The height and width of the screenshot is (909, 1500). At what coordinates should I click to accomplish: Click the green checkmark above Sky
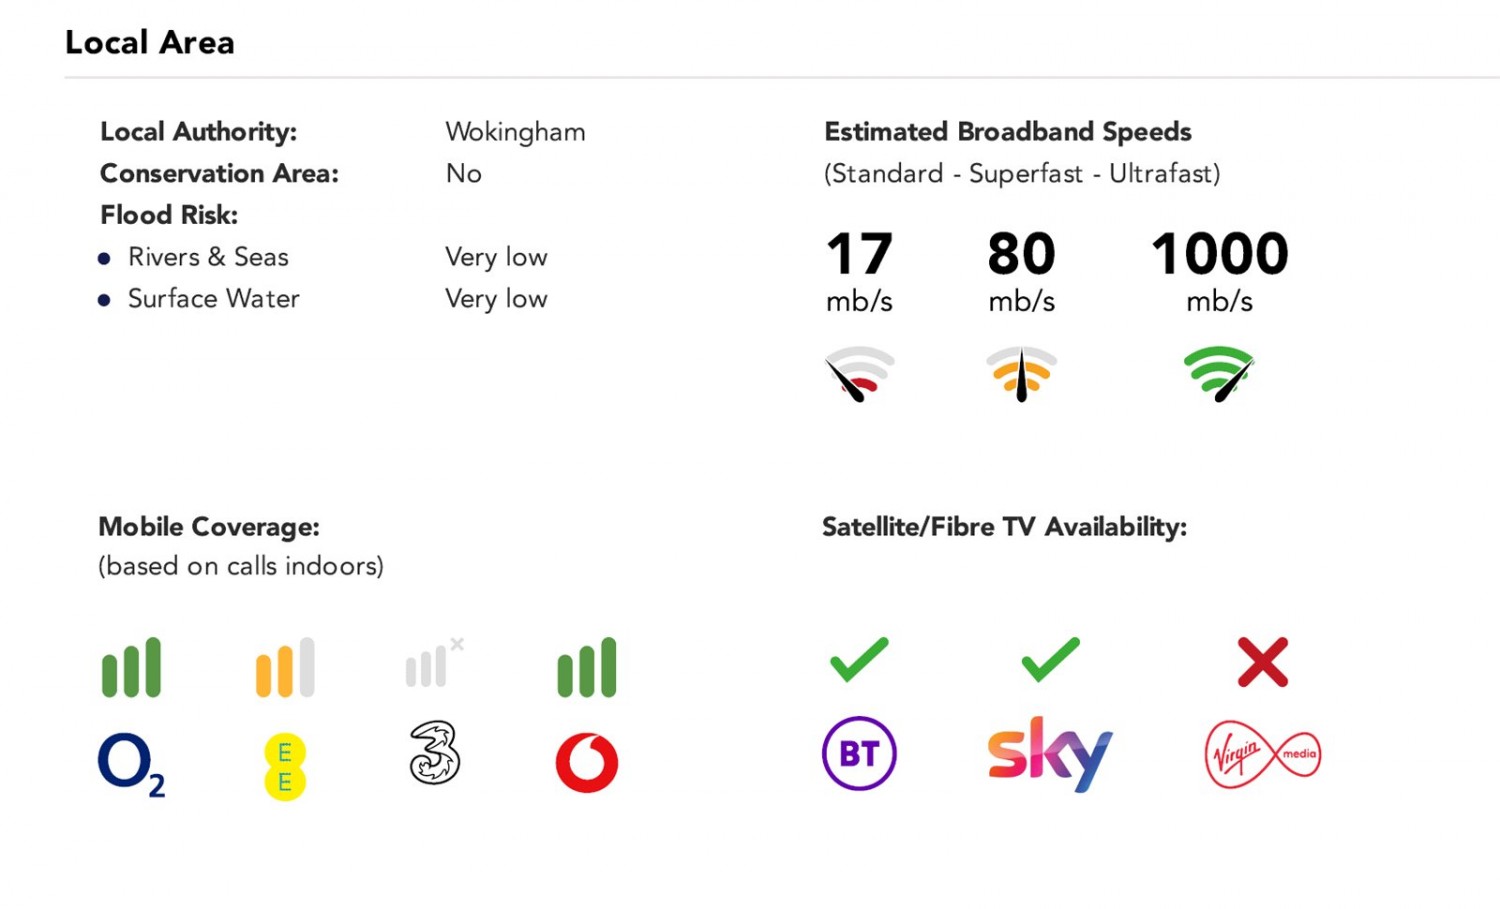(x=1050, y=660)
